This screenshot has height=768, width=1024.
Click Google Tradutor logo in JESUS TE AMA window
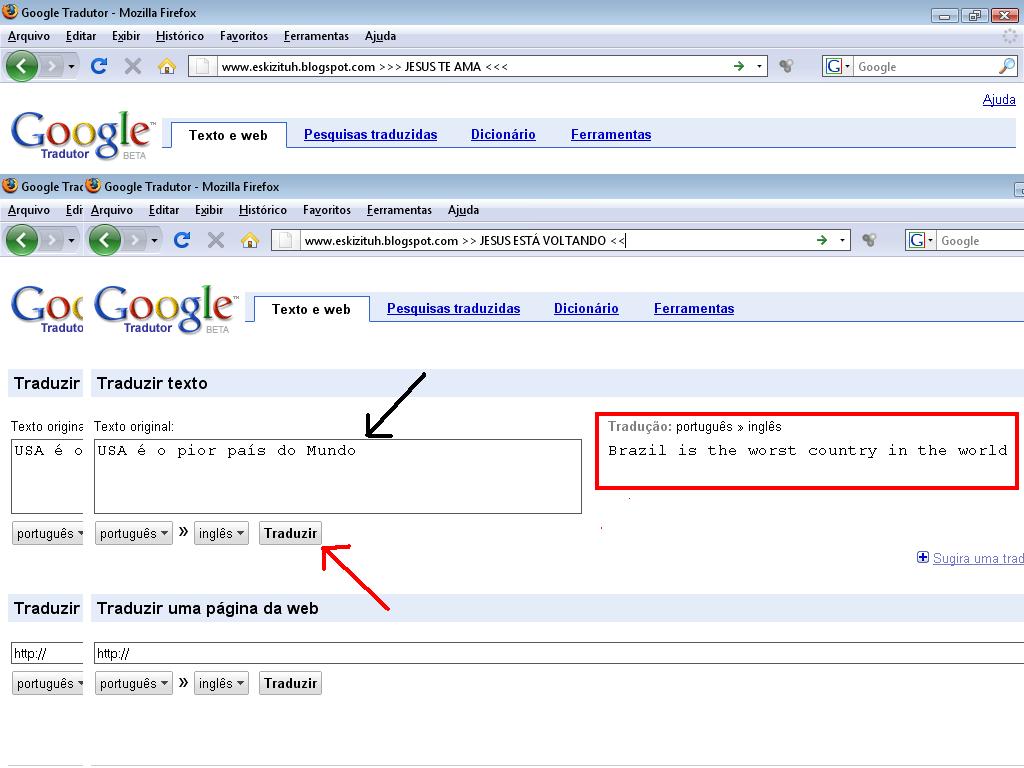(83, 135)
